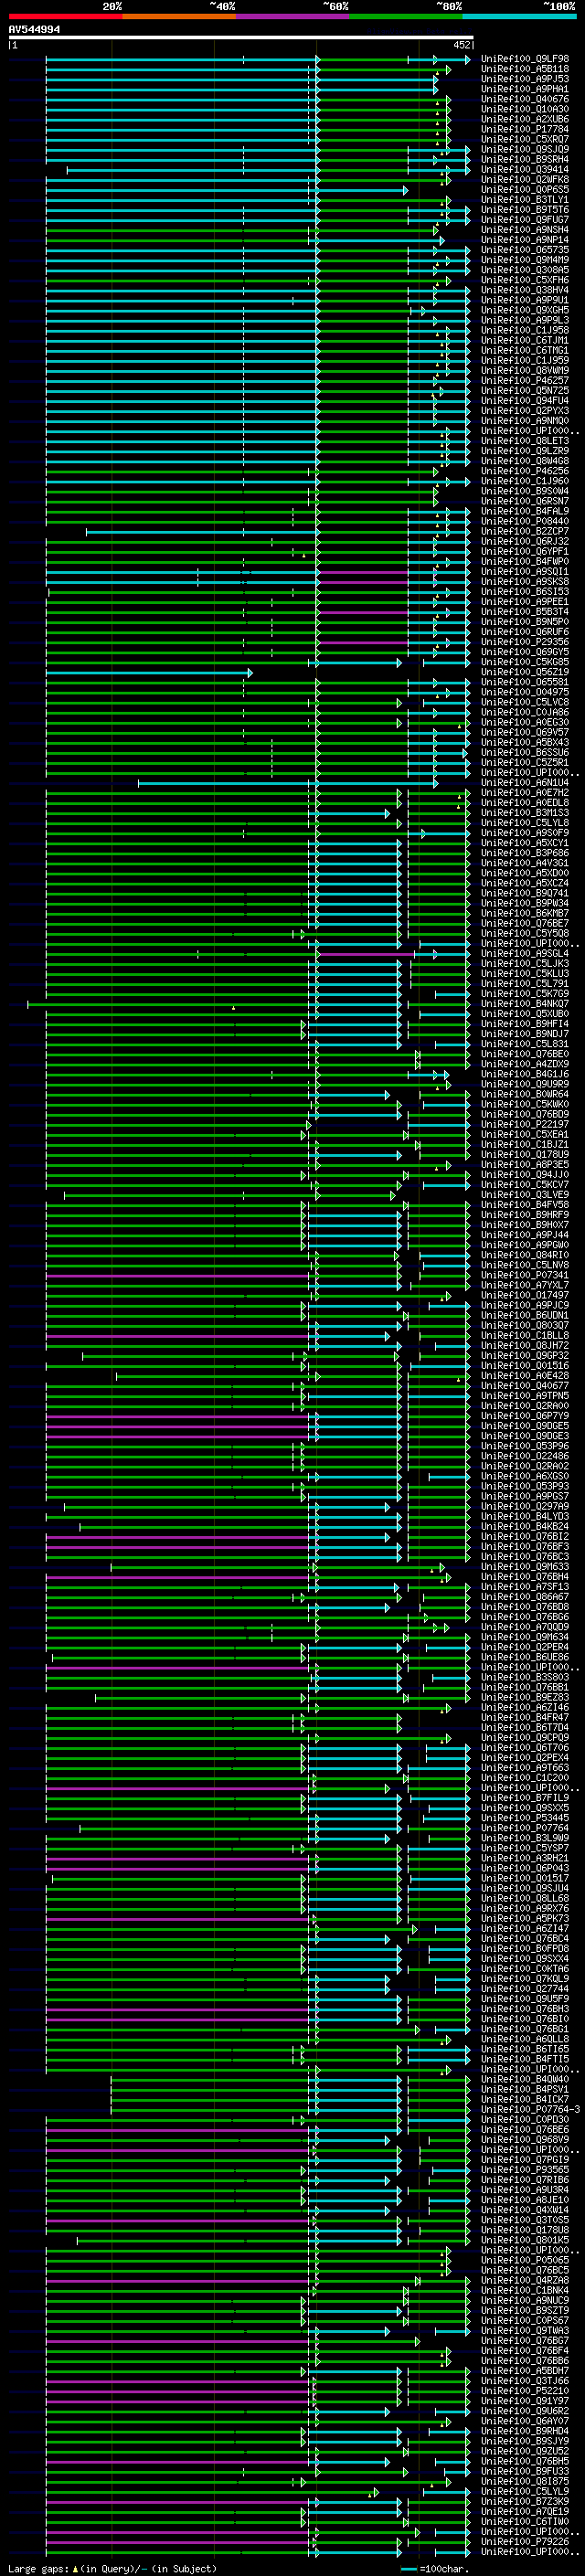Select the UniRef100_B4FAL9 label
585x2576 pixels.
[x=525, y=511]
